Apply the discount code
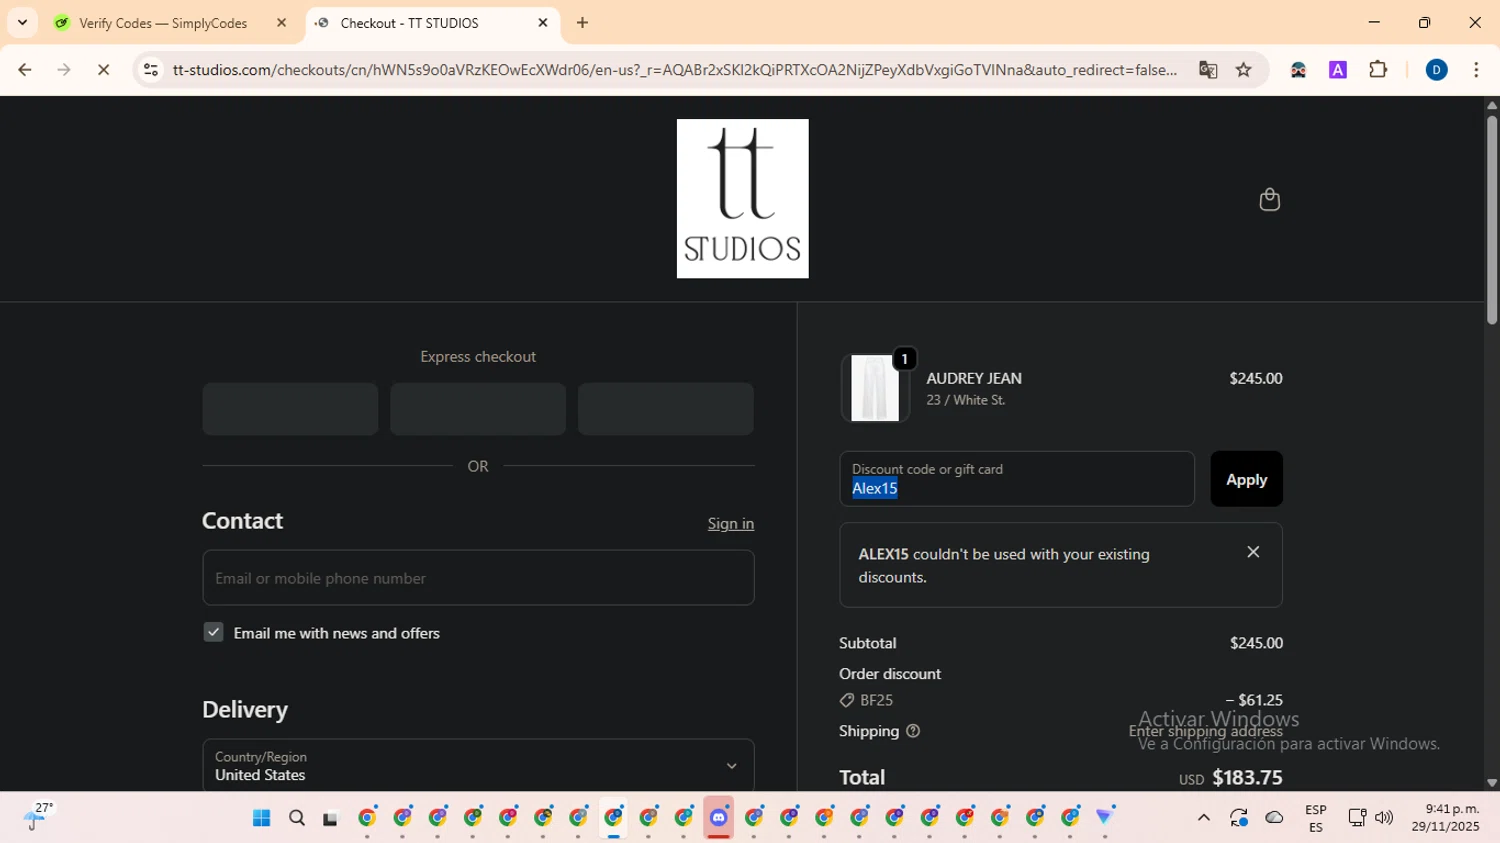Image resolution: width=1500 pixels, height=843 pixels. pyautogui.click(x=1246, y=479)
